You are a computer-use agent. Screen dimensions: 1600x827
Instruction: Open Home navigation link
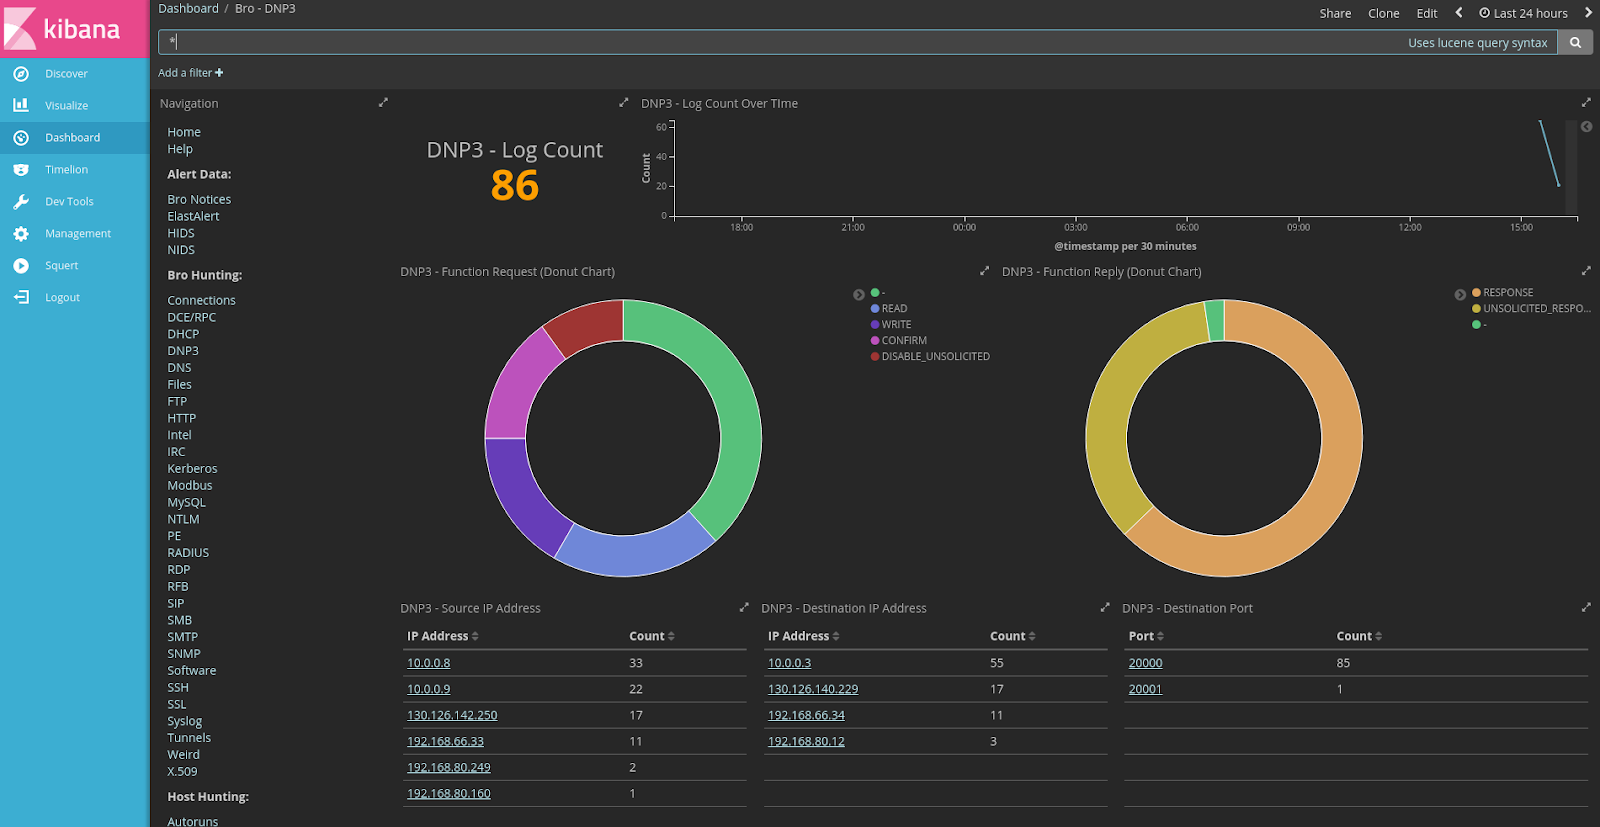184,132
